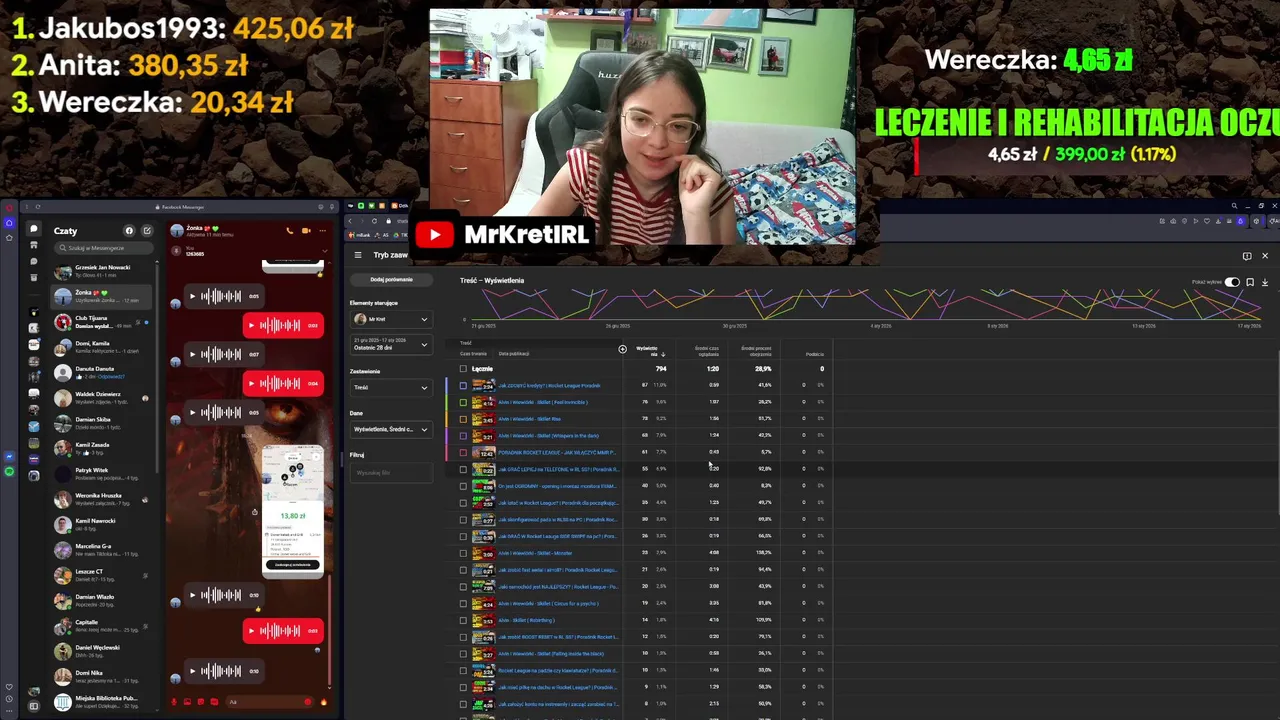
Task: Select the Polubienia column header
Action: [x=814, y=353]
